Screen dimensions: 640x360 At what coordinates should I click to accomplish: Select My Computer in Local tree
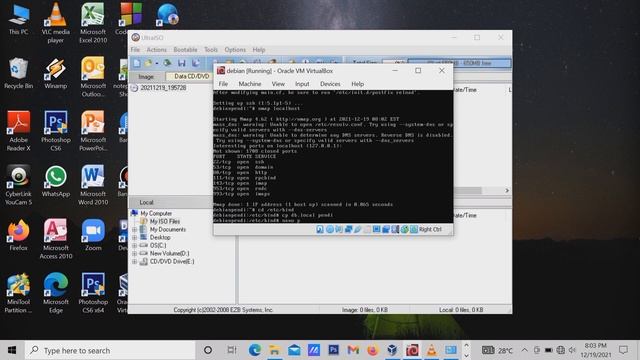point(156,213)
